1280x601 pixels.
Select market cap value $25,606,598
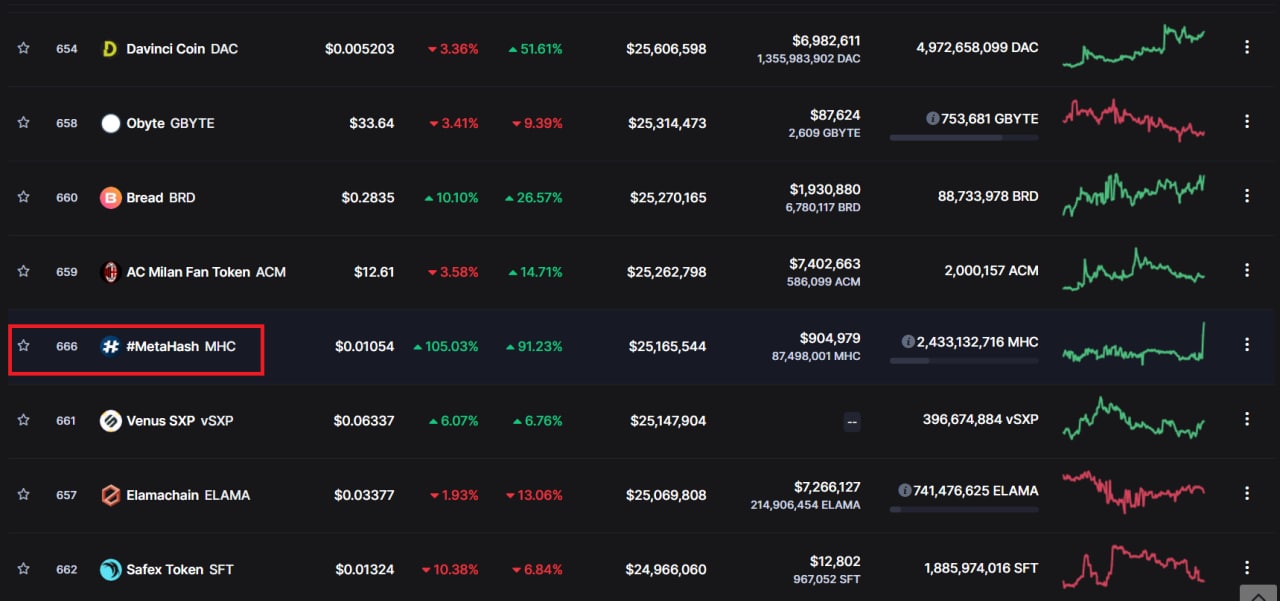(666, 49)
